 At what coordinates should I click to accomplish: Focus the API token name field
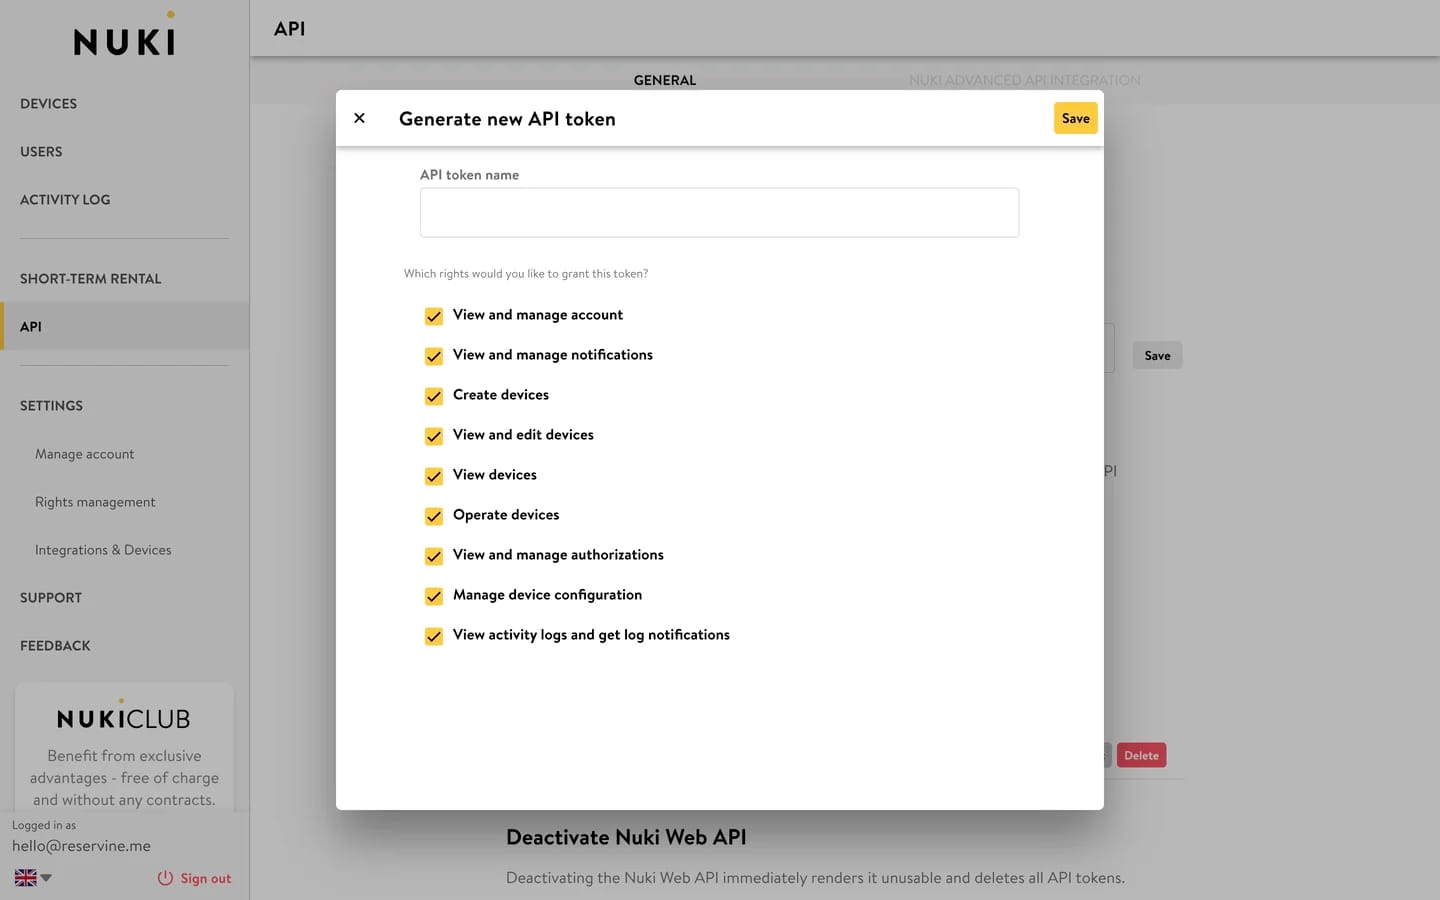719,212
